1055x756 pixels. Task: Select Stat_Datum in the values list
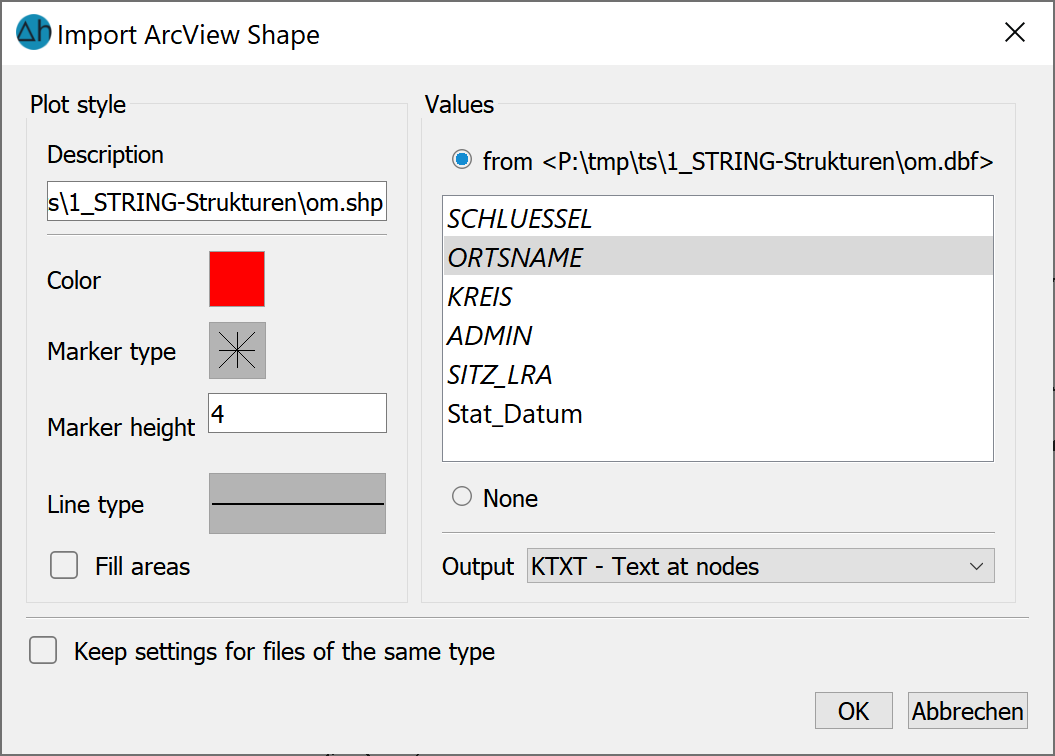click(x=718, y=412)
